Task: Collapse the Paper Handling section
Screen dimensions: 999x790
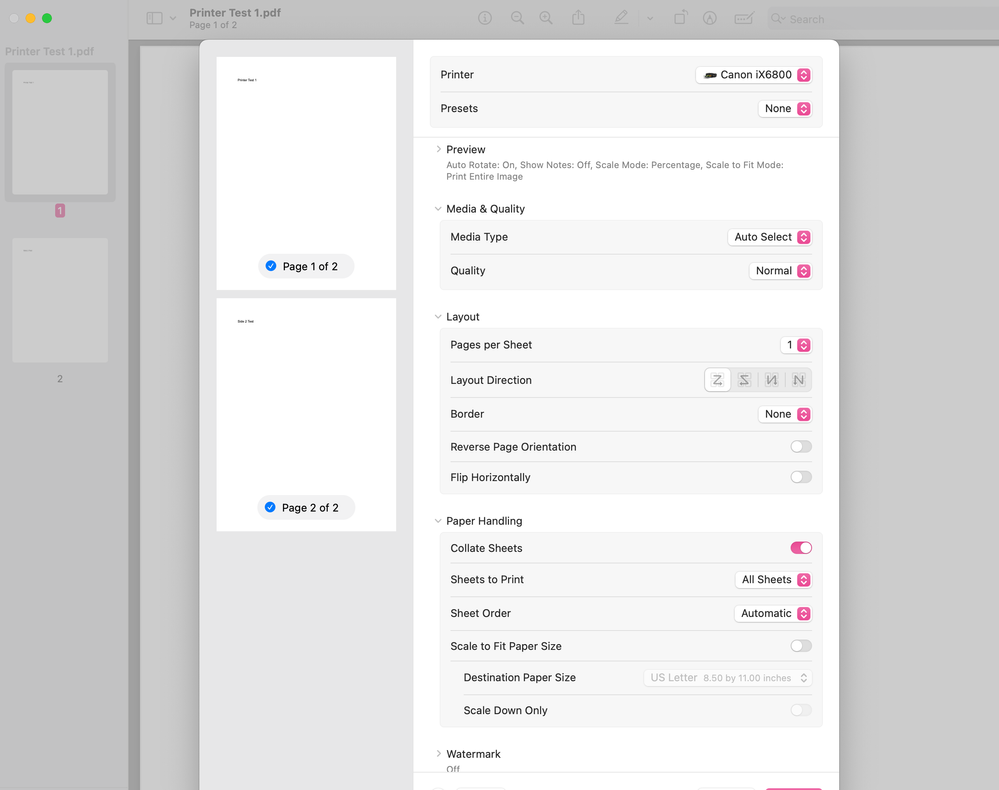Action: pos(437,520)
